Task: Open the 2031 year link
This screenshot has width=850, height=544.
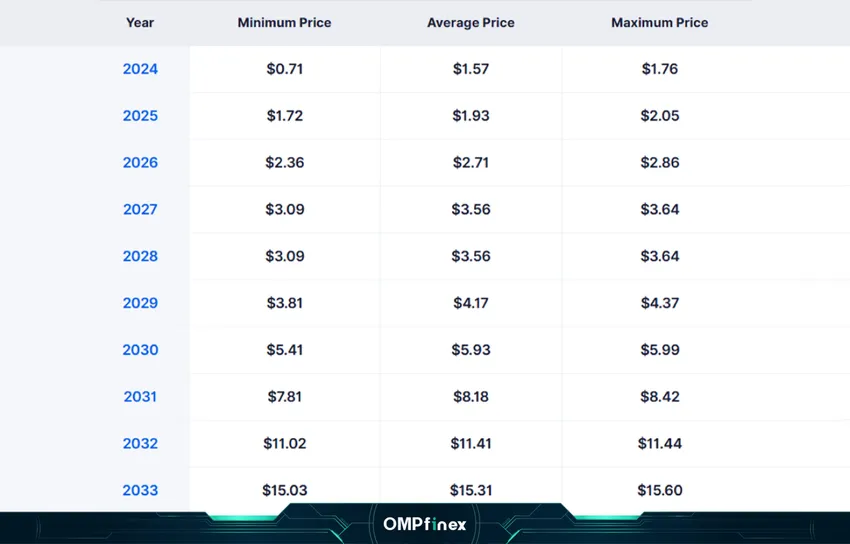Action: tap(140, 397)
